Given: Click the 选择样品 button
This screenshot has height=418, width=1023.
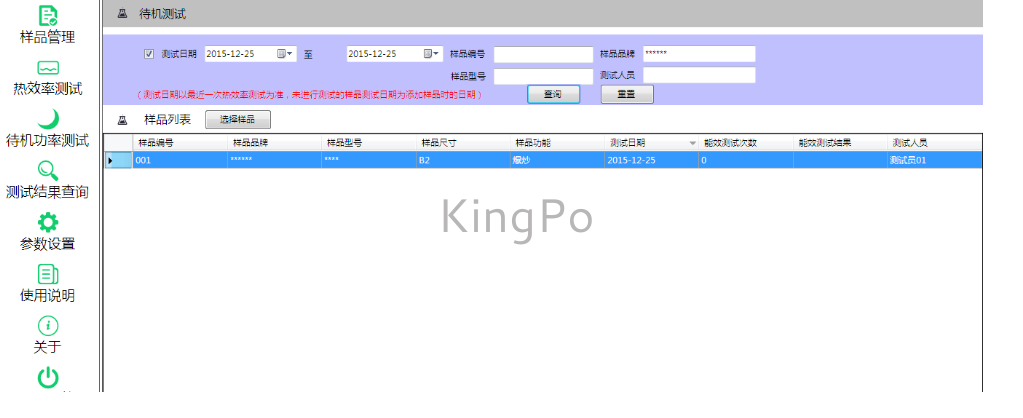Looking at the screenshot, I should pyautogui.click(x=237, y=119).
